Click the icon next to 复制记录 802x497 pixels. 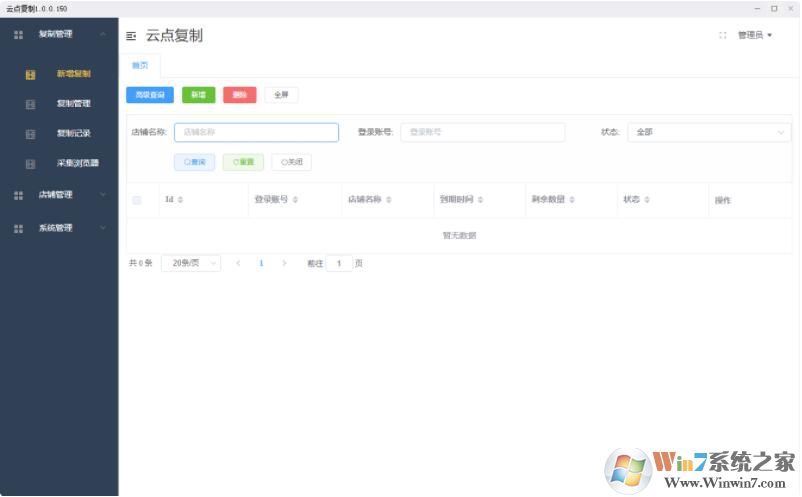coord(31,134)
